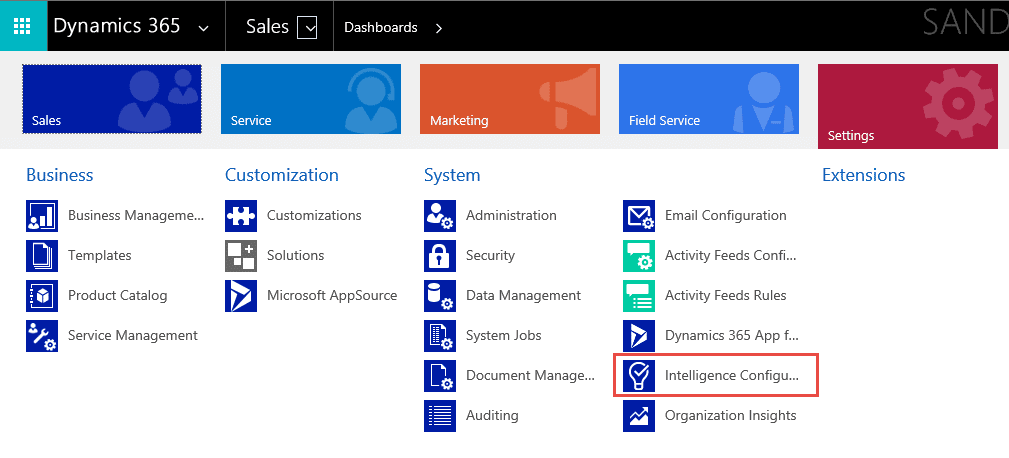
Task: Open the Sales tile
Action: 112,99
